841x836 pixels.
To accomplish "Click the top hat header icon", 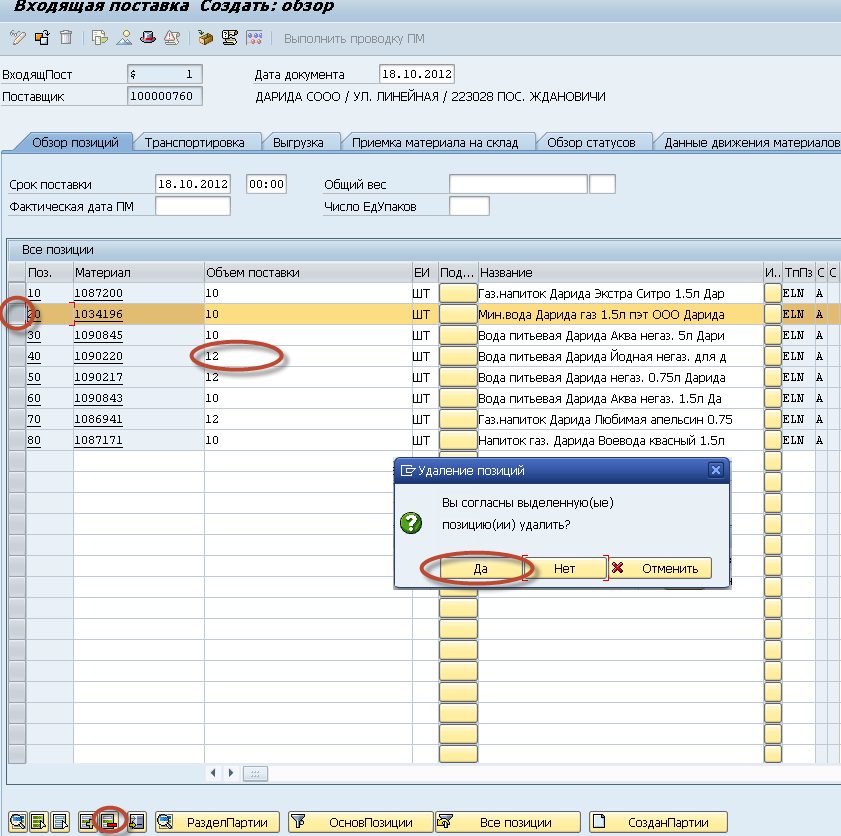I will pyautogui.click(x=148, y=39).
